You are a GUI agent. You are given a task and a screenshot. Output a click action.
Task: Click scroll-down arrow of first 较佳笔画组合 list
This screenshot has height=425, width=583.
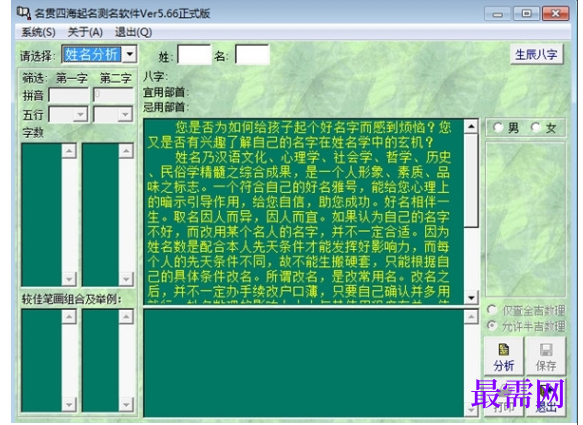click(69, 405)
